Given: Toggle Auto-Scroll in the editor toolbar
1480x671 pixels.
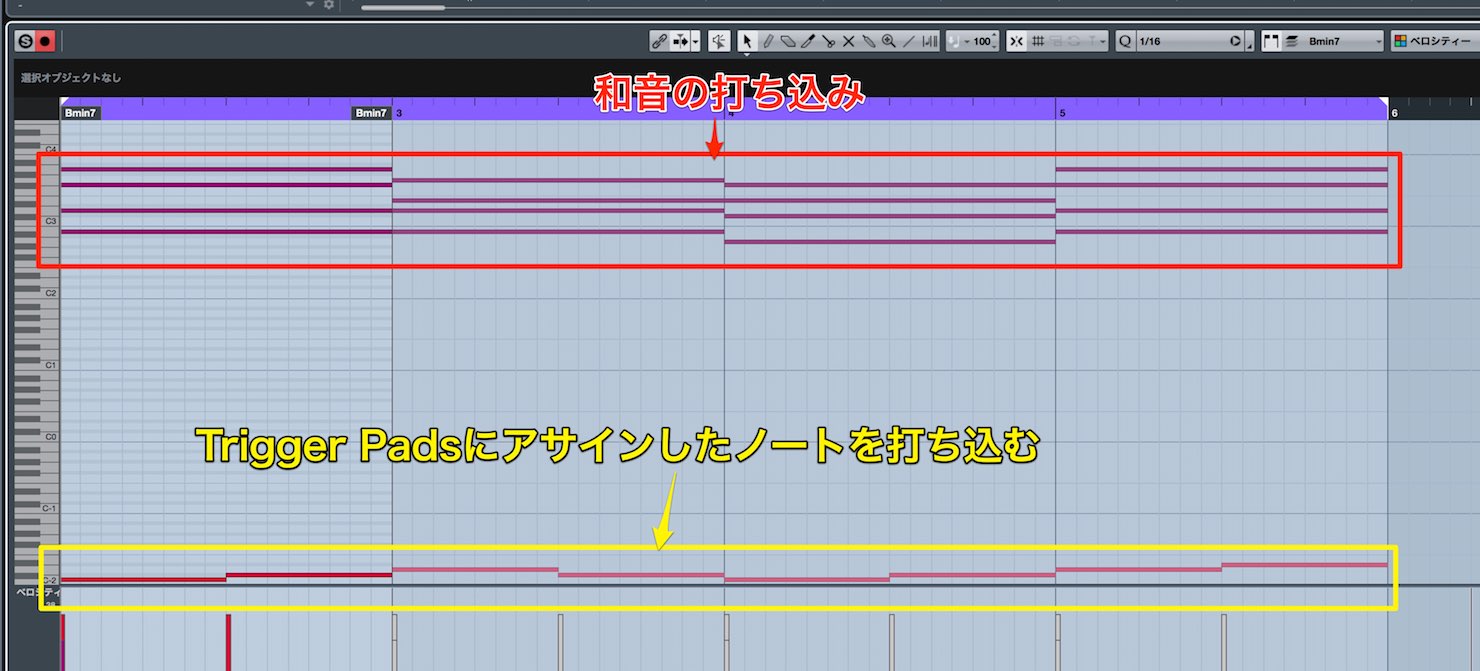Looking at the screenshot, I should pyautogui.click(x=682, y=41).
